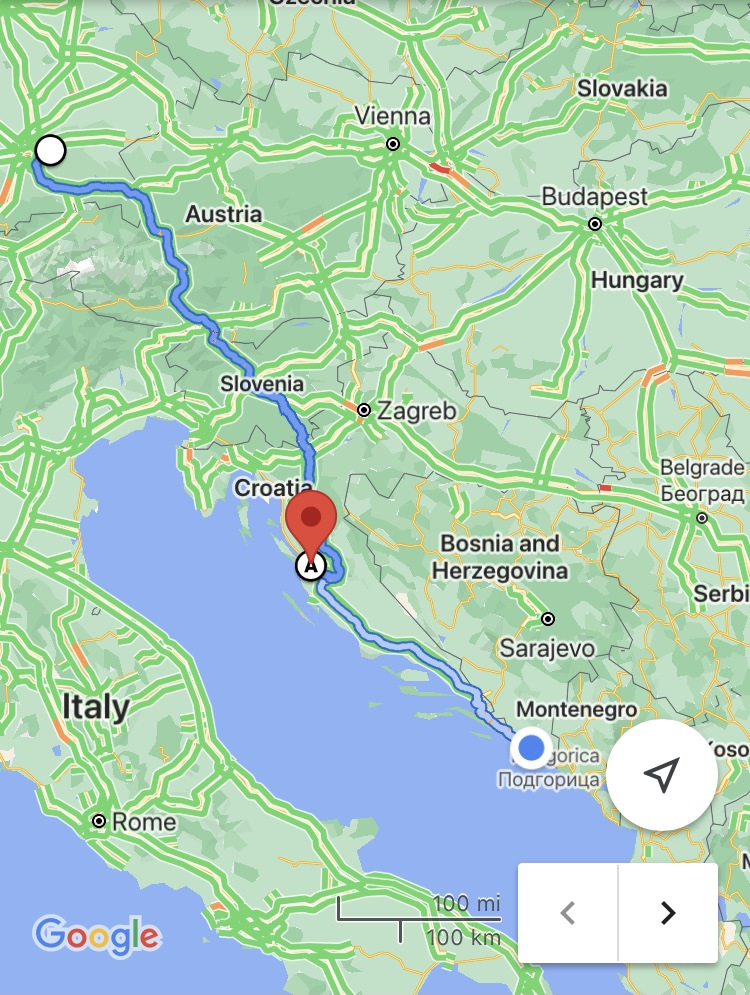Click the red traffic segment near Vienna

(439, 168)
